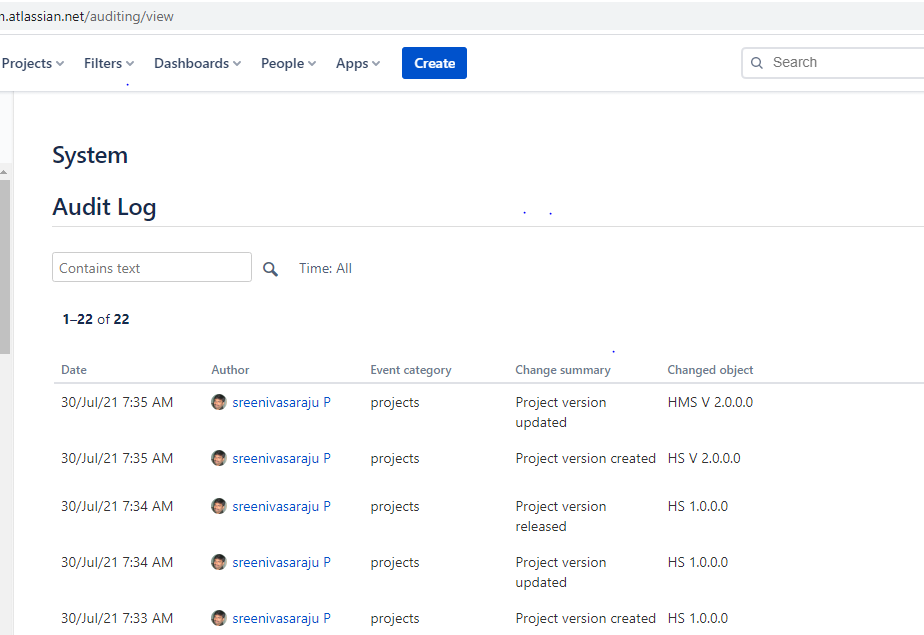Click the author avatar on the 7:33 AM row
This screenshot has width=924, height=635.
tap(219, 619)
